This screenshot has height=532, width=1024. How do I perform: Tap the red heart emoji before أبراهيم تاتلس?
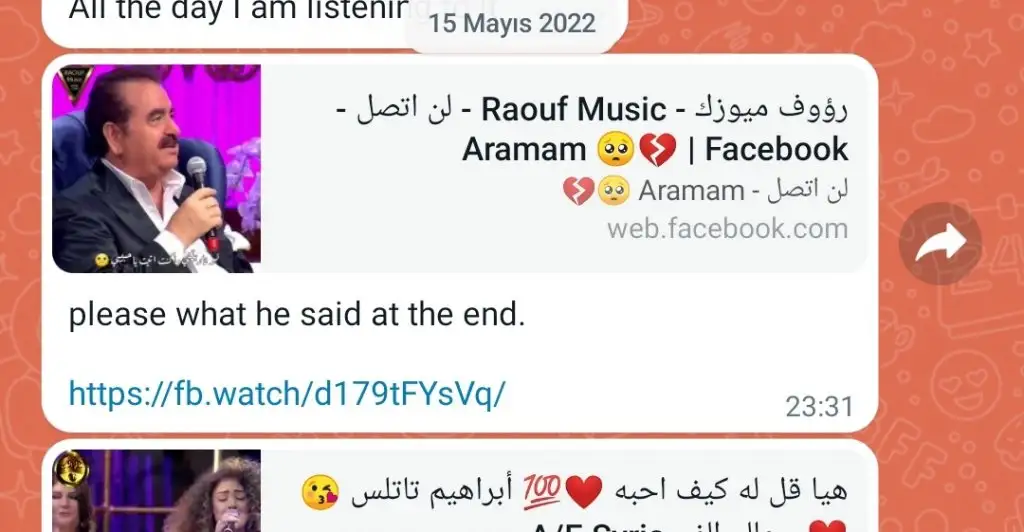pyautogui.click(x=584, y=492)
